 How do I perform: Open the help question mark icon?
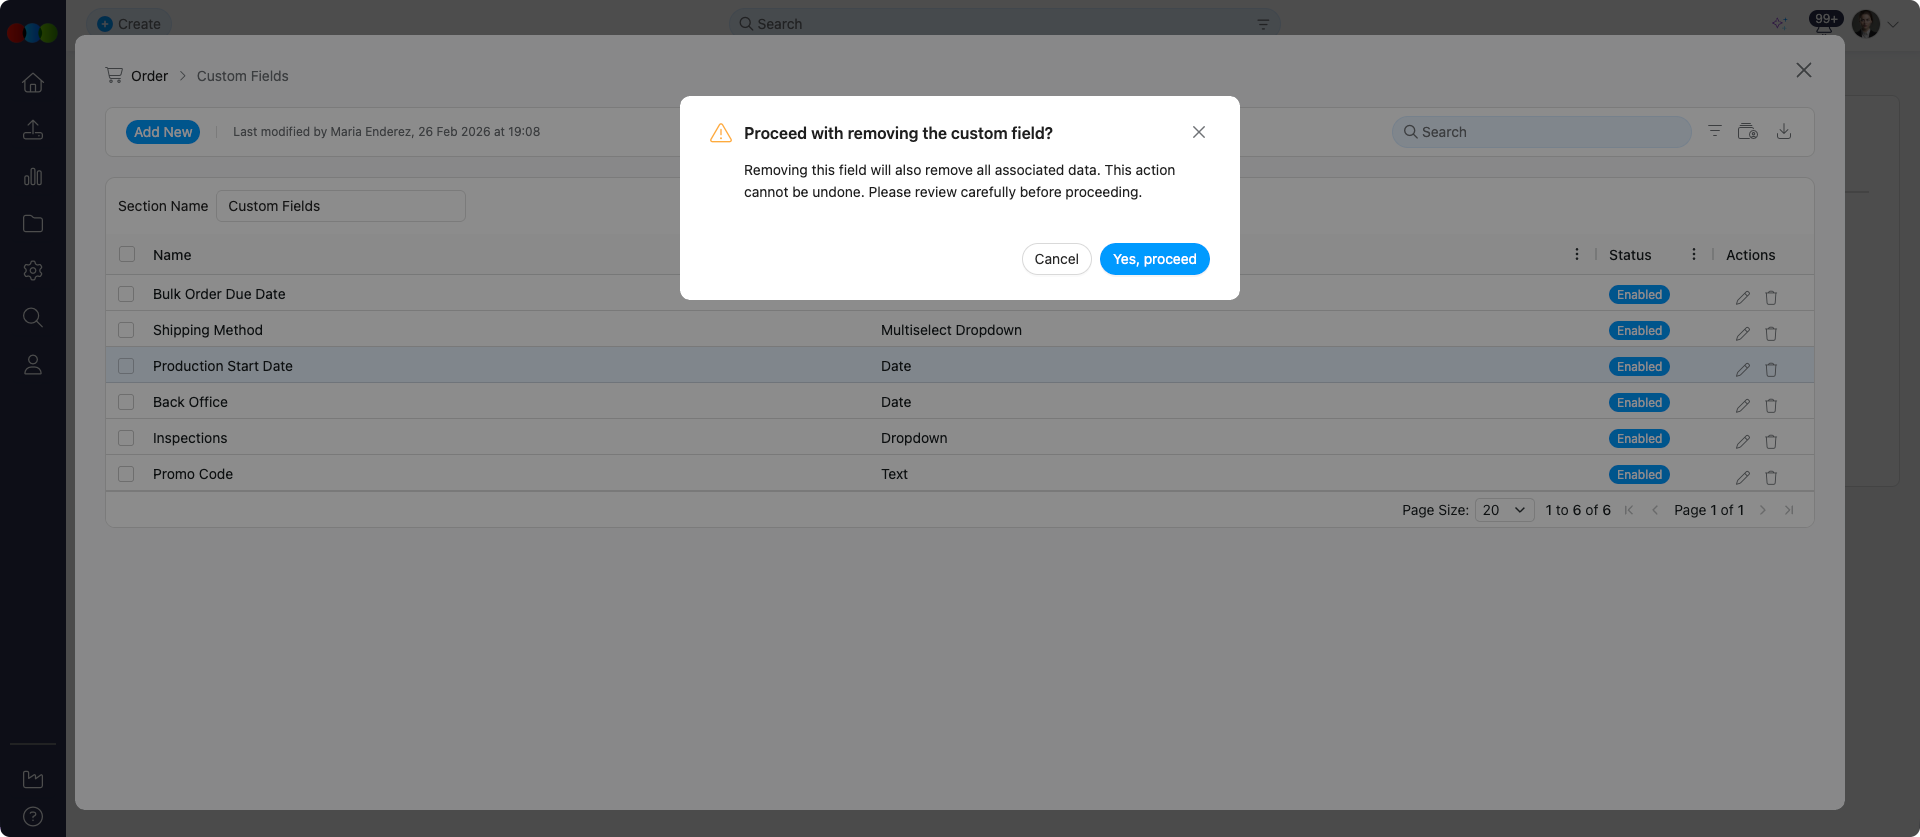click(33, 817)
